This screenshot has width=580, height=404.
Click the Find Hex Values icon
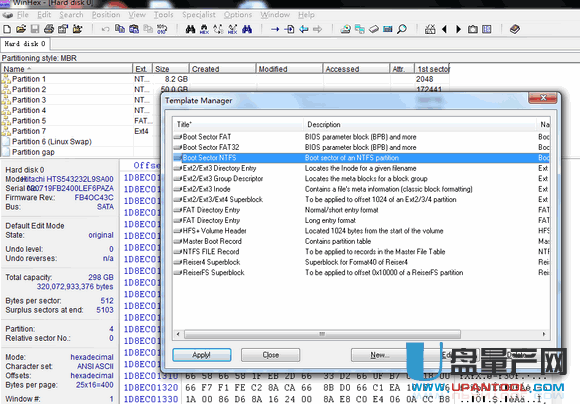(204, 29)
